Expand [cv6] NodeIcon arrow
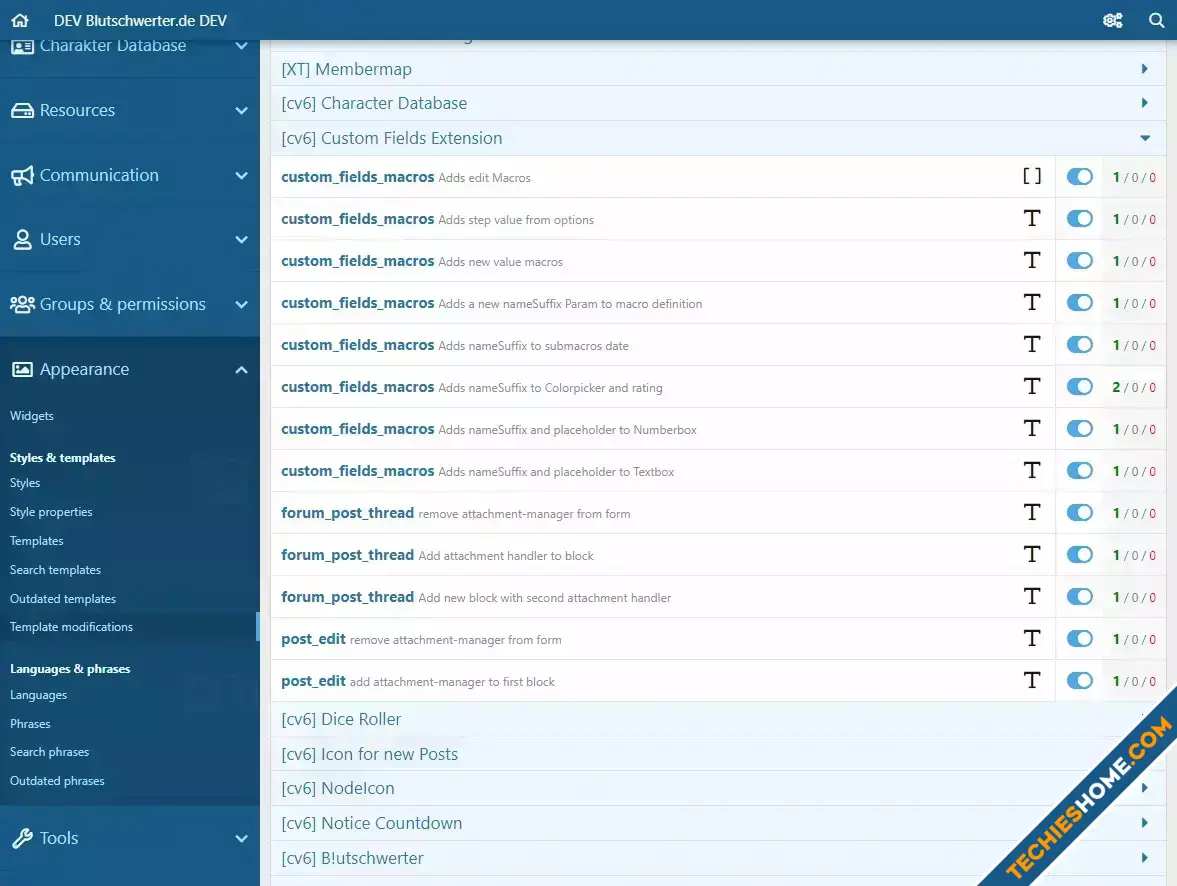 point(1145,788)
